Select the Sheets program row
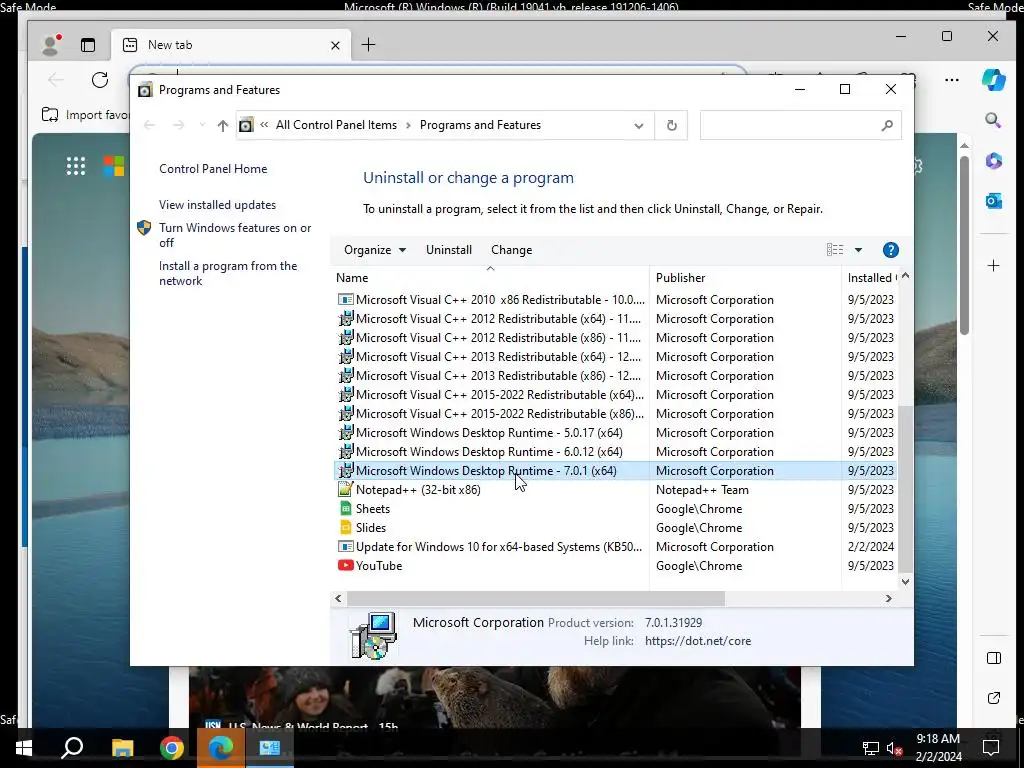Image resolution: width=1024 pixels, height=768 pixels. click(615, 509)
